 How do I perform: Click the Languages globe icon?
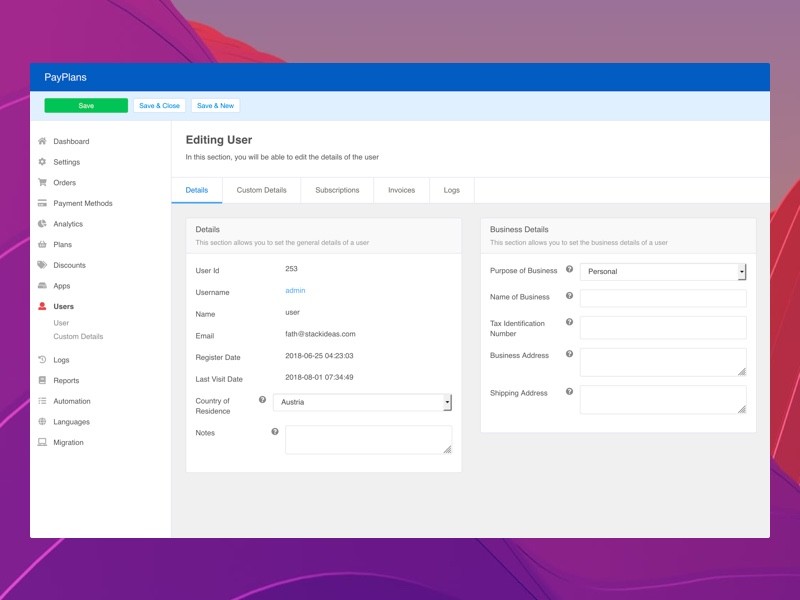[42, 422]
